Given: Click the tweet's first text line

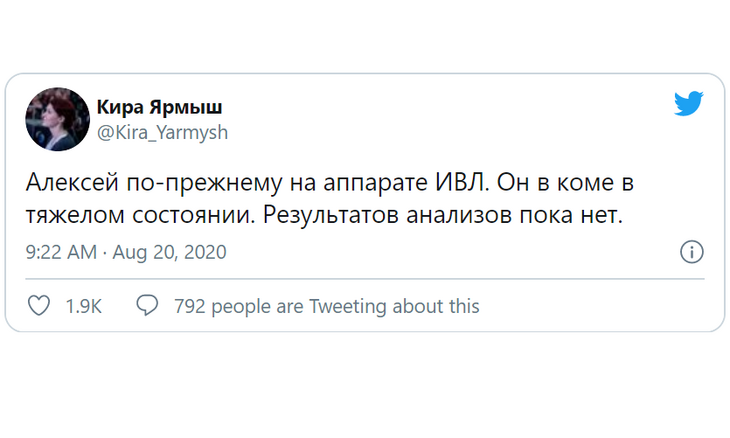Looking at the screenshot, I should pos(329,187).
